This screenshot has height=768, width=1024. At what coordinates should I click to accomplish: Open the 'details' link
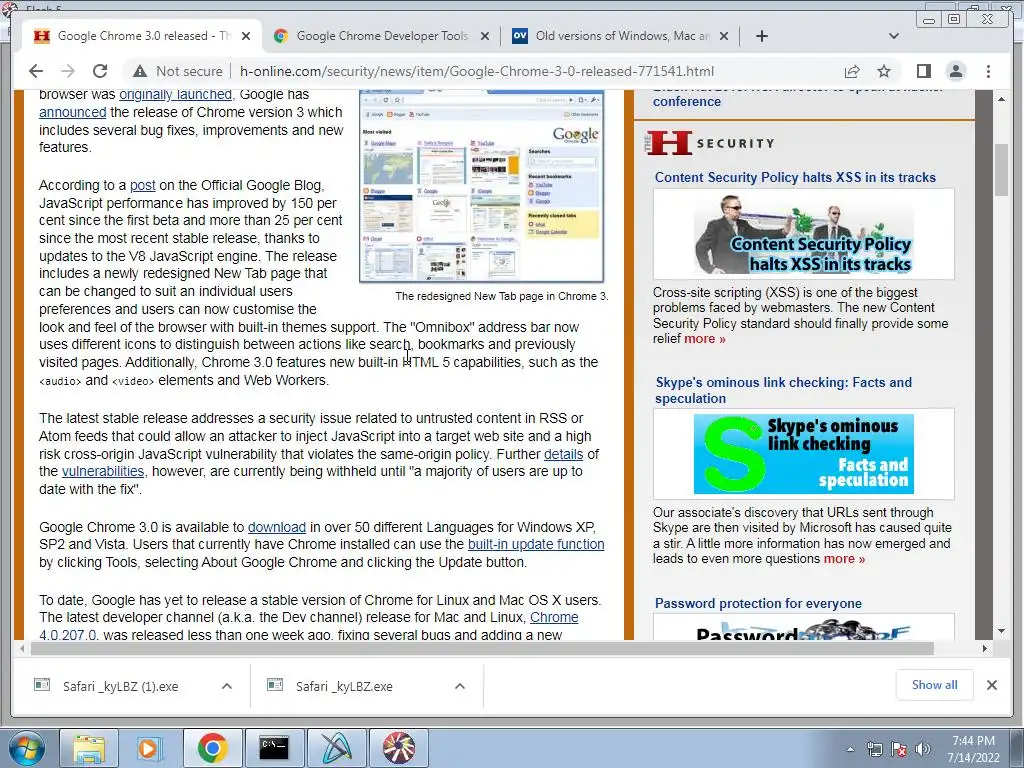pyautogui.click(x=564, y=454)
